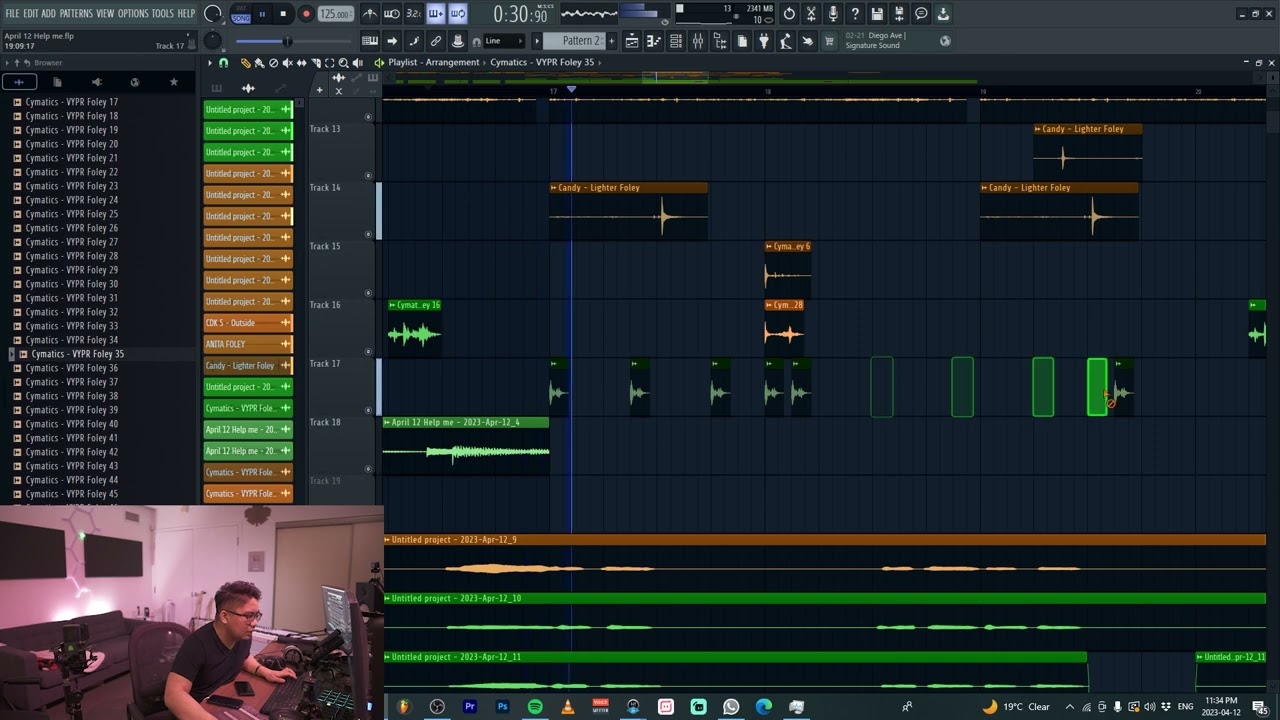Add a new pattern with plus button
Screen dimensions: 1280x720
click(x=613, y=41)
